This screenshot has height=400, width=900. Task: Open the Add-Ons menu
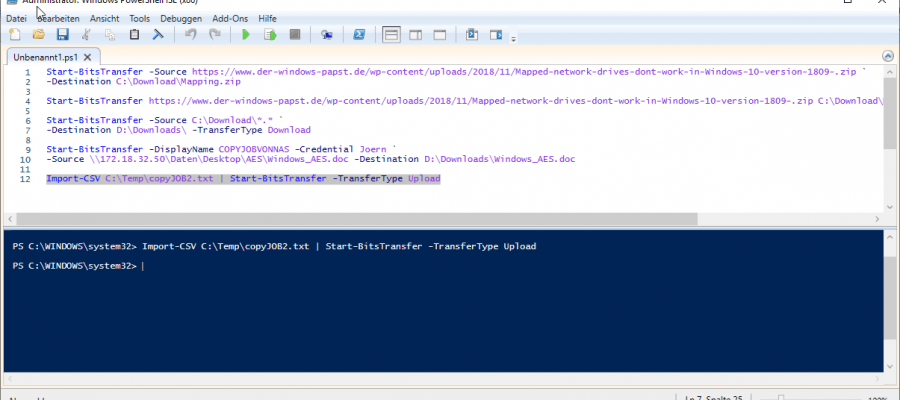pyautogui.click(x=230, y=18)
